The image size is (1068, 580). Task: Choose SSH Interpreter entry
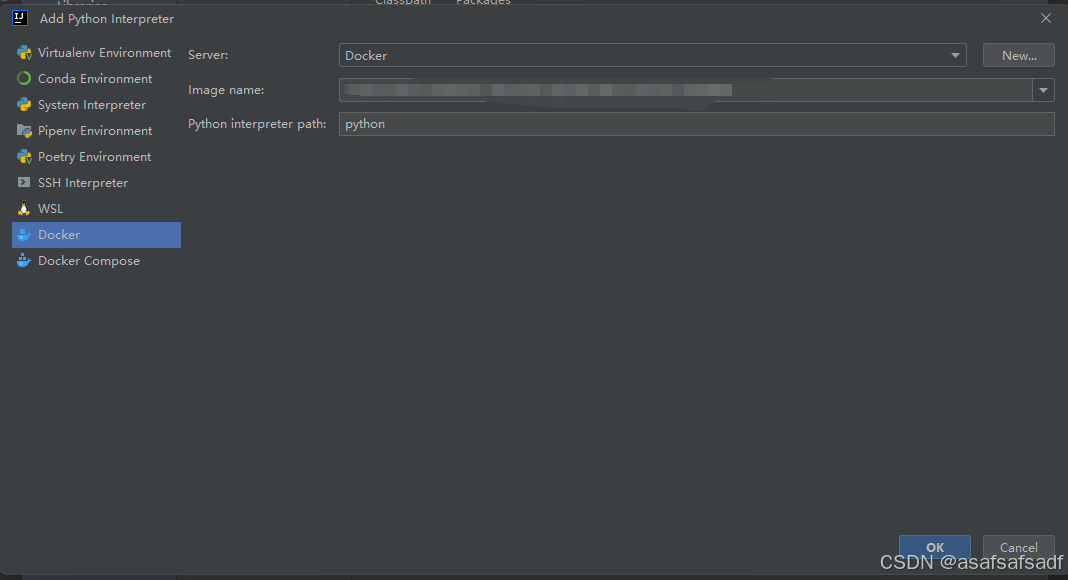pos(96,182)
